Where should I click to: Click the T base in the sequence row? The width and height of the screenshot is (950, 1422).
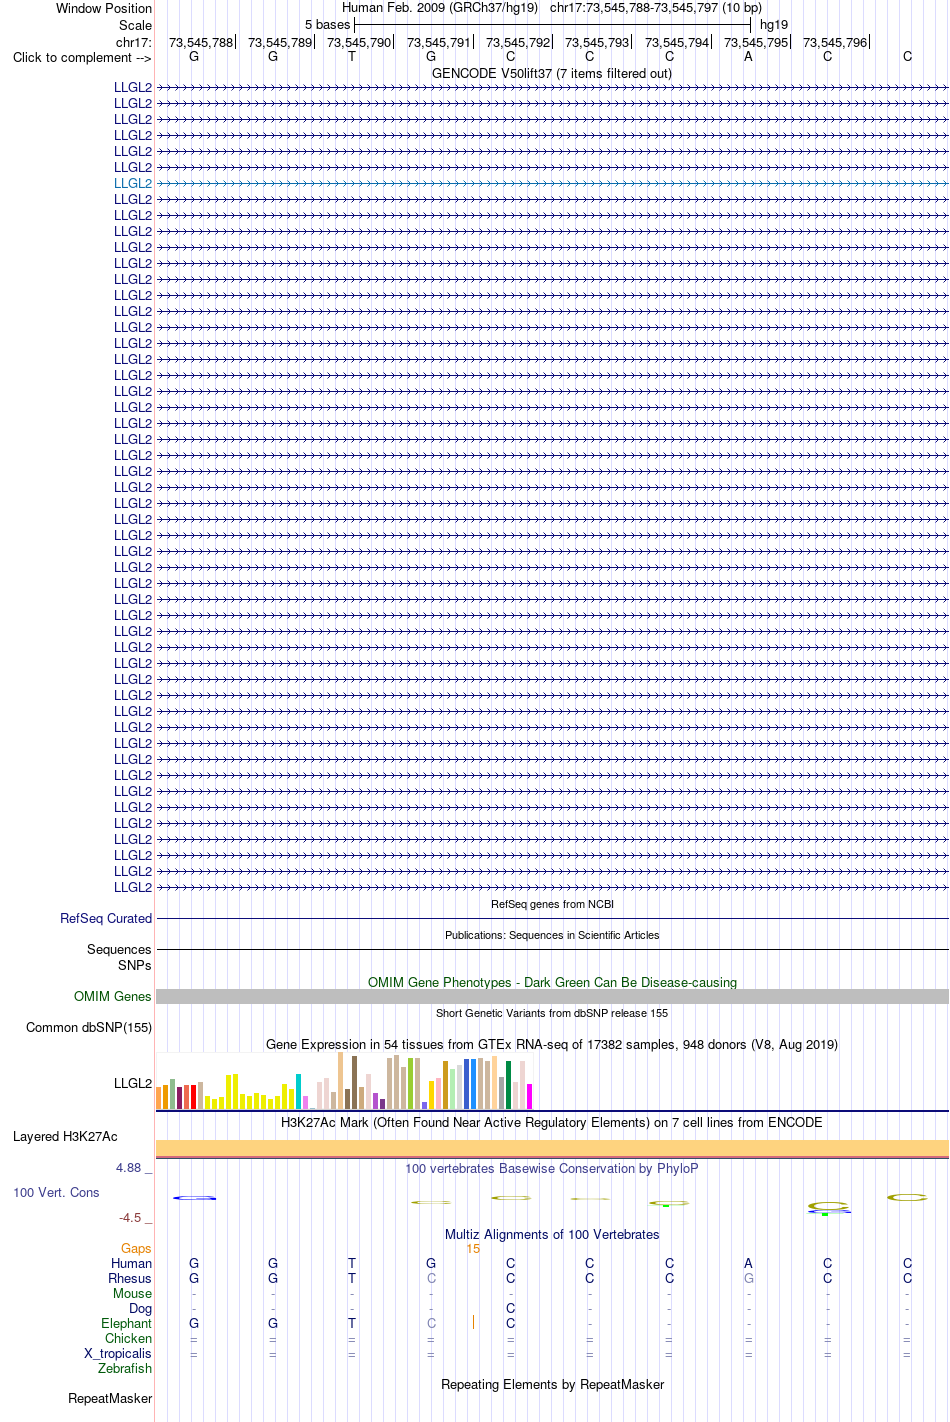click(x=352, y=56)
